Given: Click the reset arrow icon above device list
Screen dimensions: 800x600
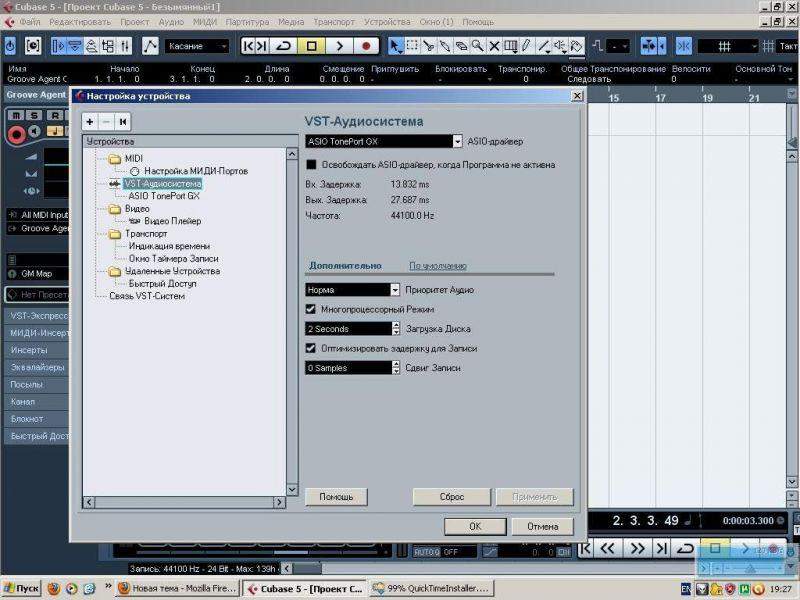Looking at the screenshot, I should tap(122, 121).
